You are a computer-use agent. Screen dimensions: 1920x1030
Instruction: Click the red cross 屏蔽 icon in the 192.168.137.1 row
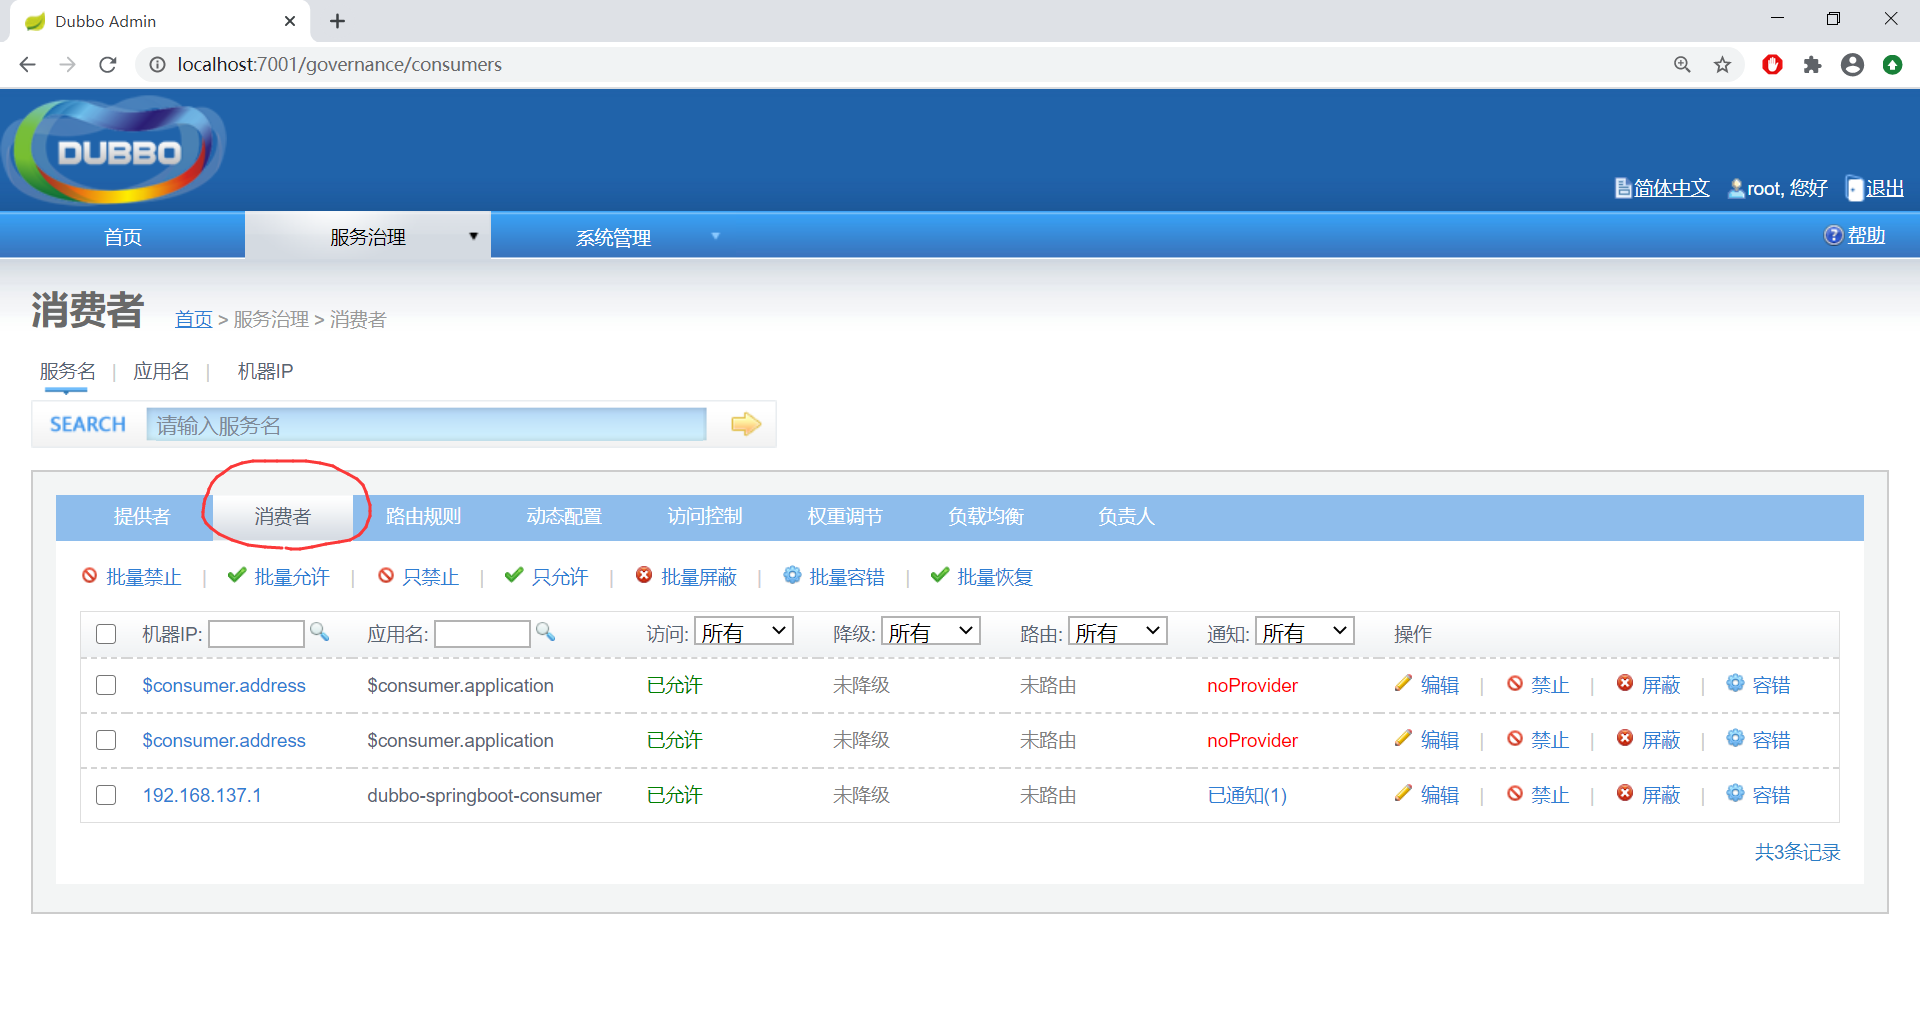point(1625,793)
